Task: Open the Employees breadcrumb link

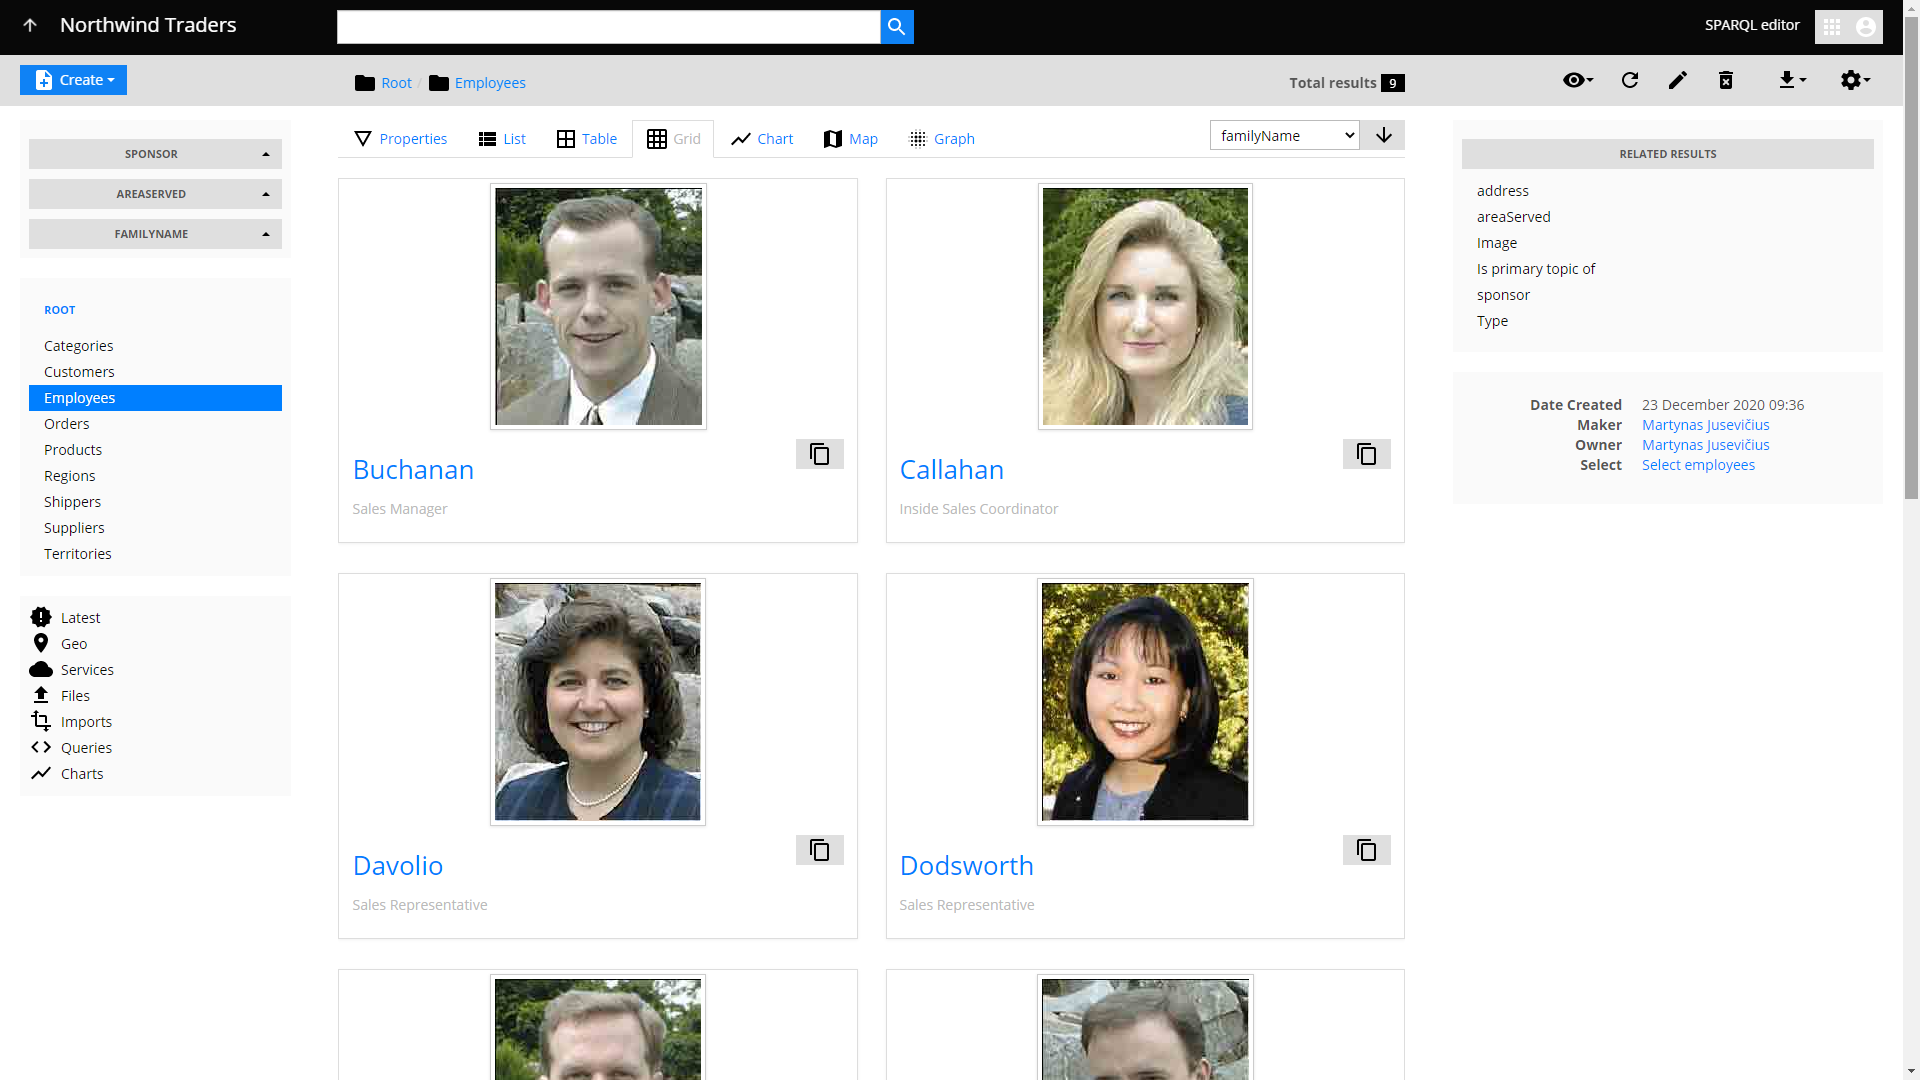Action: pos(490,83)
